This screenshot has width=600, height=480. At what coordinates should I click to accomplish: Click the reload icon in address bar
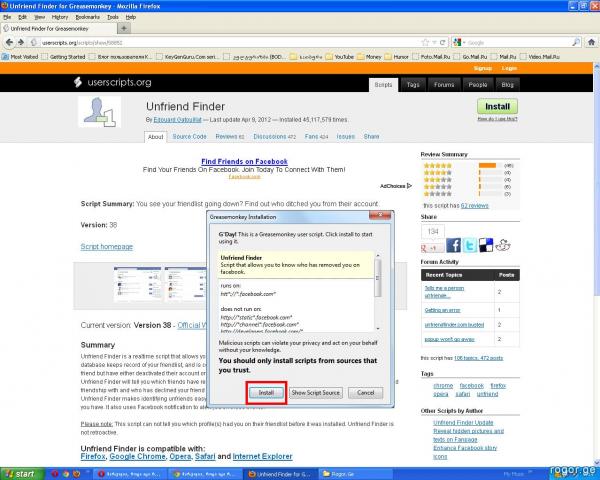(442, 42)
